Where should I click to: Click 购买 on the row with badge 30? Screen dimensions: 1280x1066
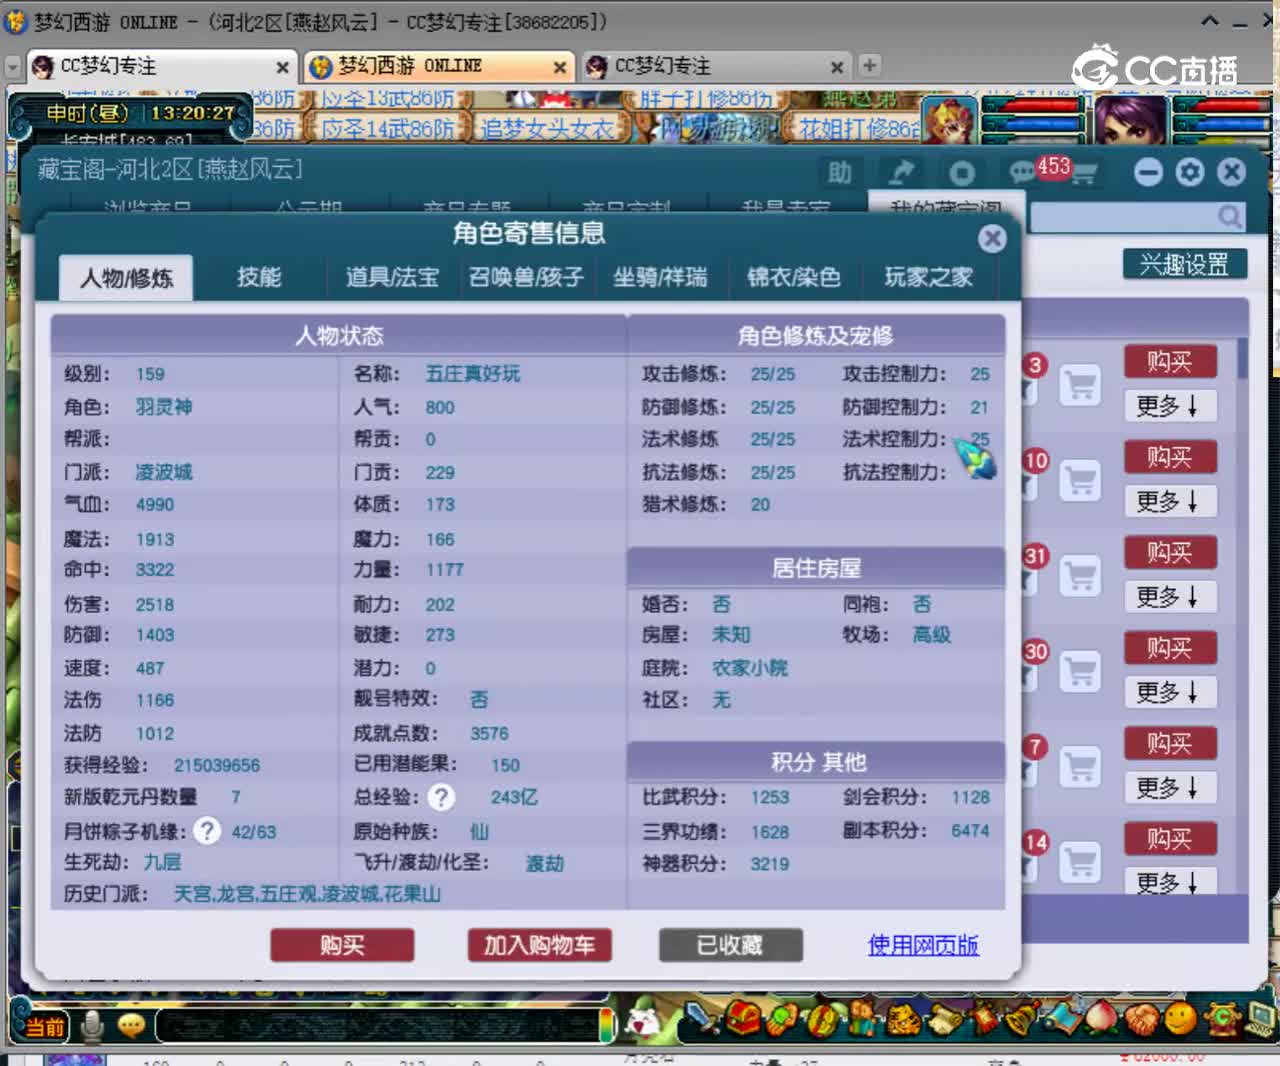coord(1169,648)
